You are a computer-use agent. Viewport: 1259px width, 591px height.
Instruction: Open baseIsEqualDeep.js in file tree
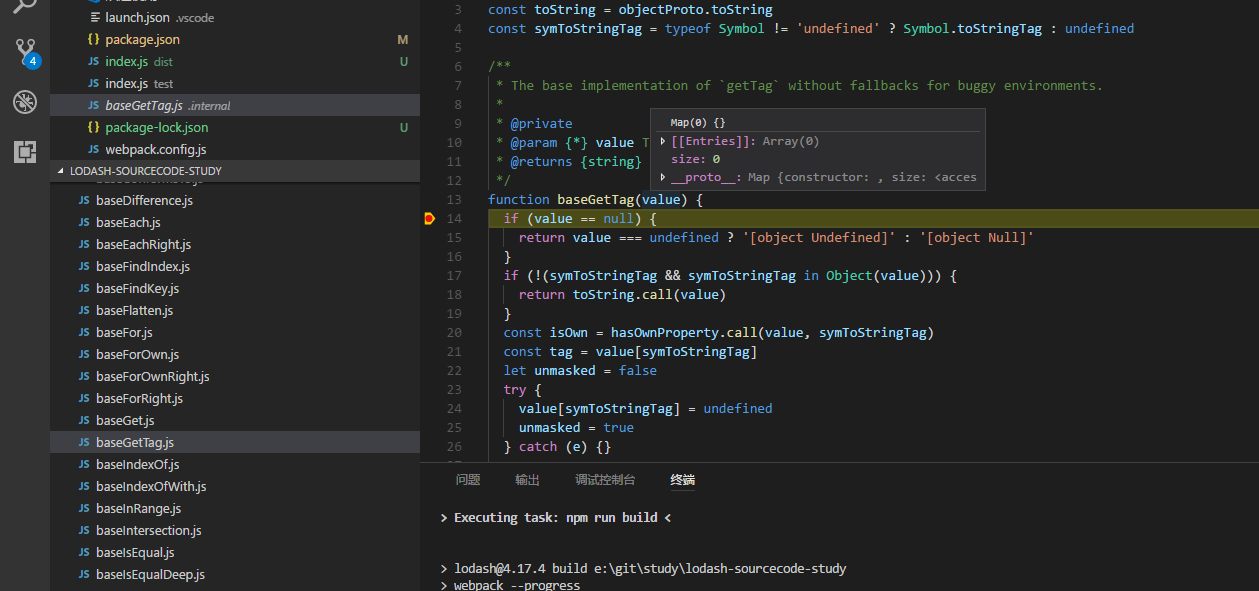[235, 574]
